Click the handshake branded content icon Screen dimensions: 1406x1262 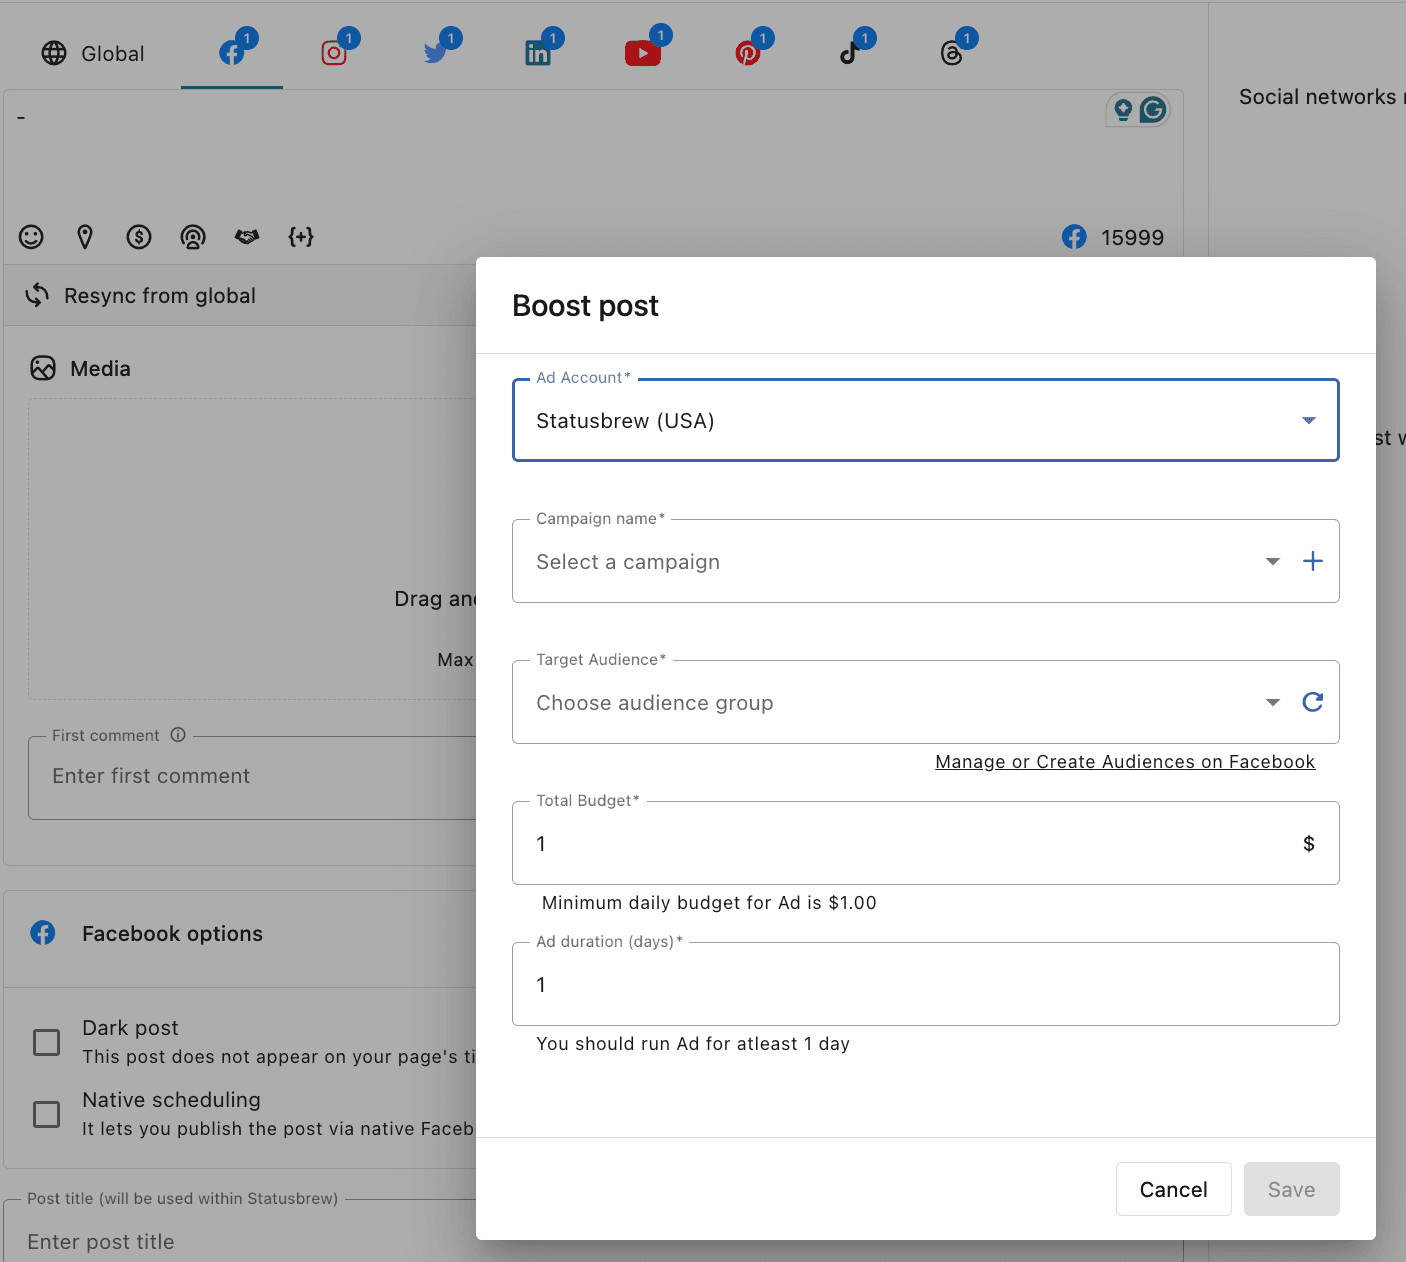247,237
